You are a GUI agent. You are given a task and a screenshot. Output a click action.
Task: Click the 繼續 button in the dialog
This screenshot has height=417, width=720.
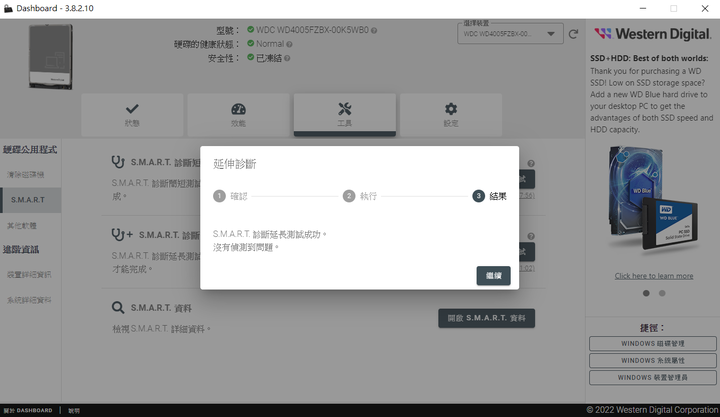coord(493,276)
